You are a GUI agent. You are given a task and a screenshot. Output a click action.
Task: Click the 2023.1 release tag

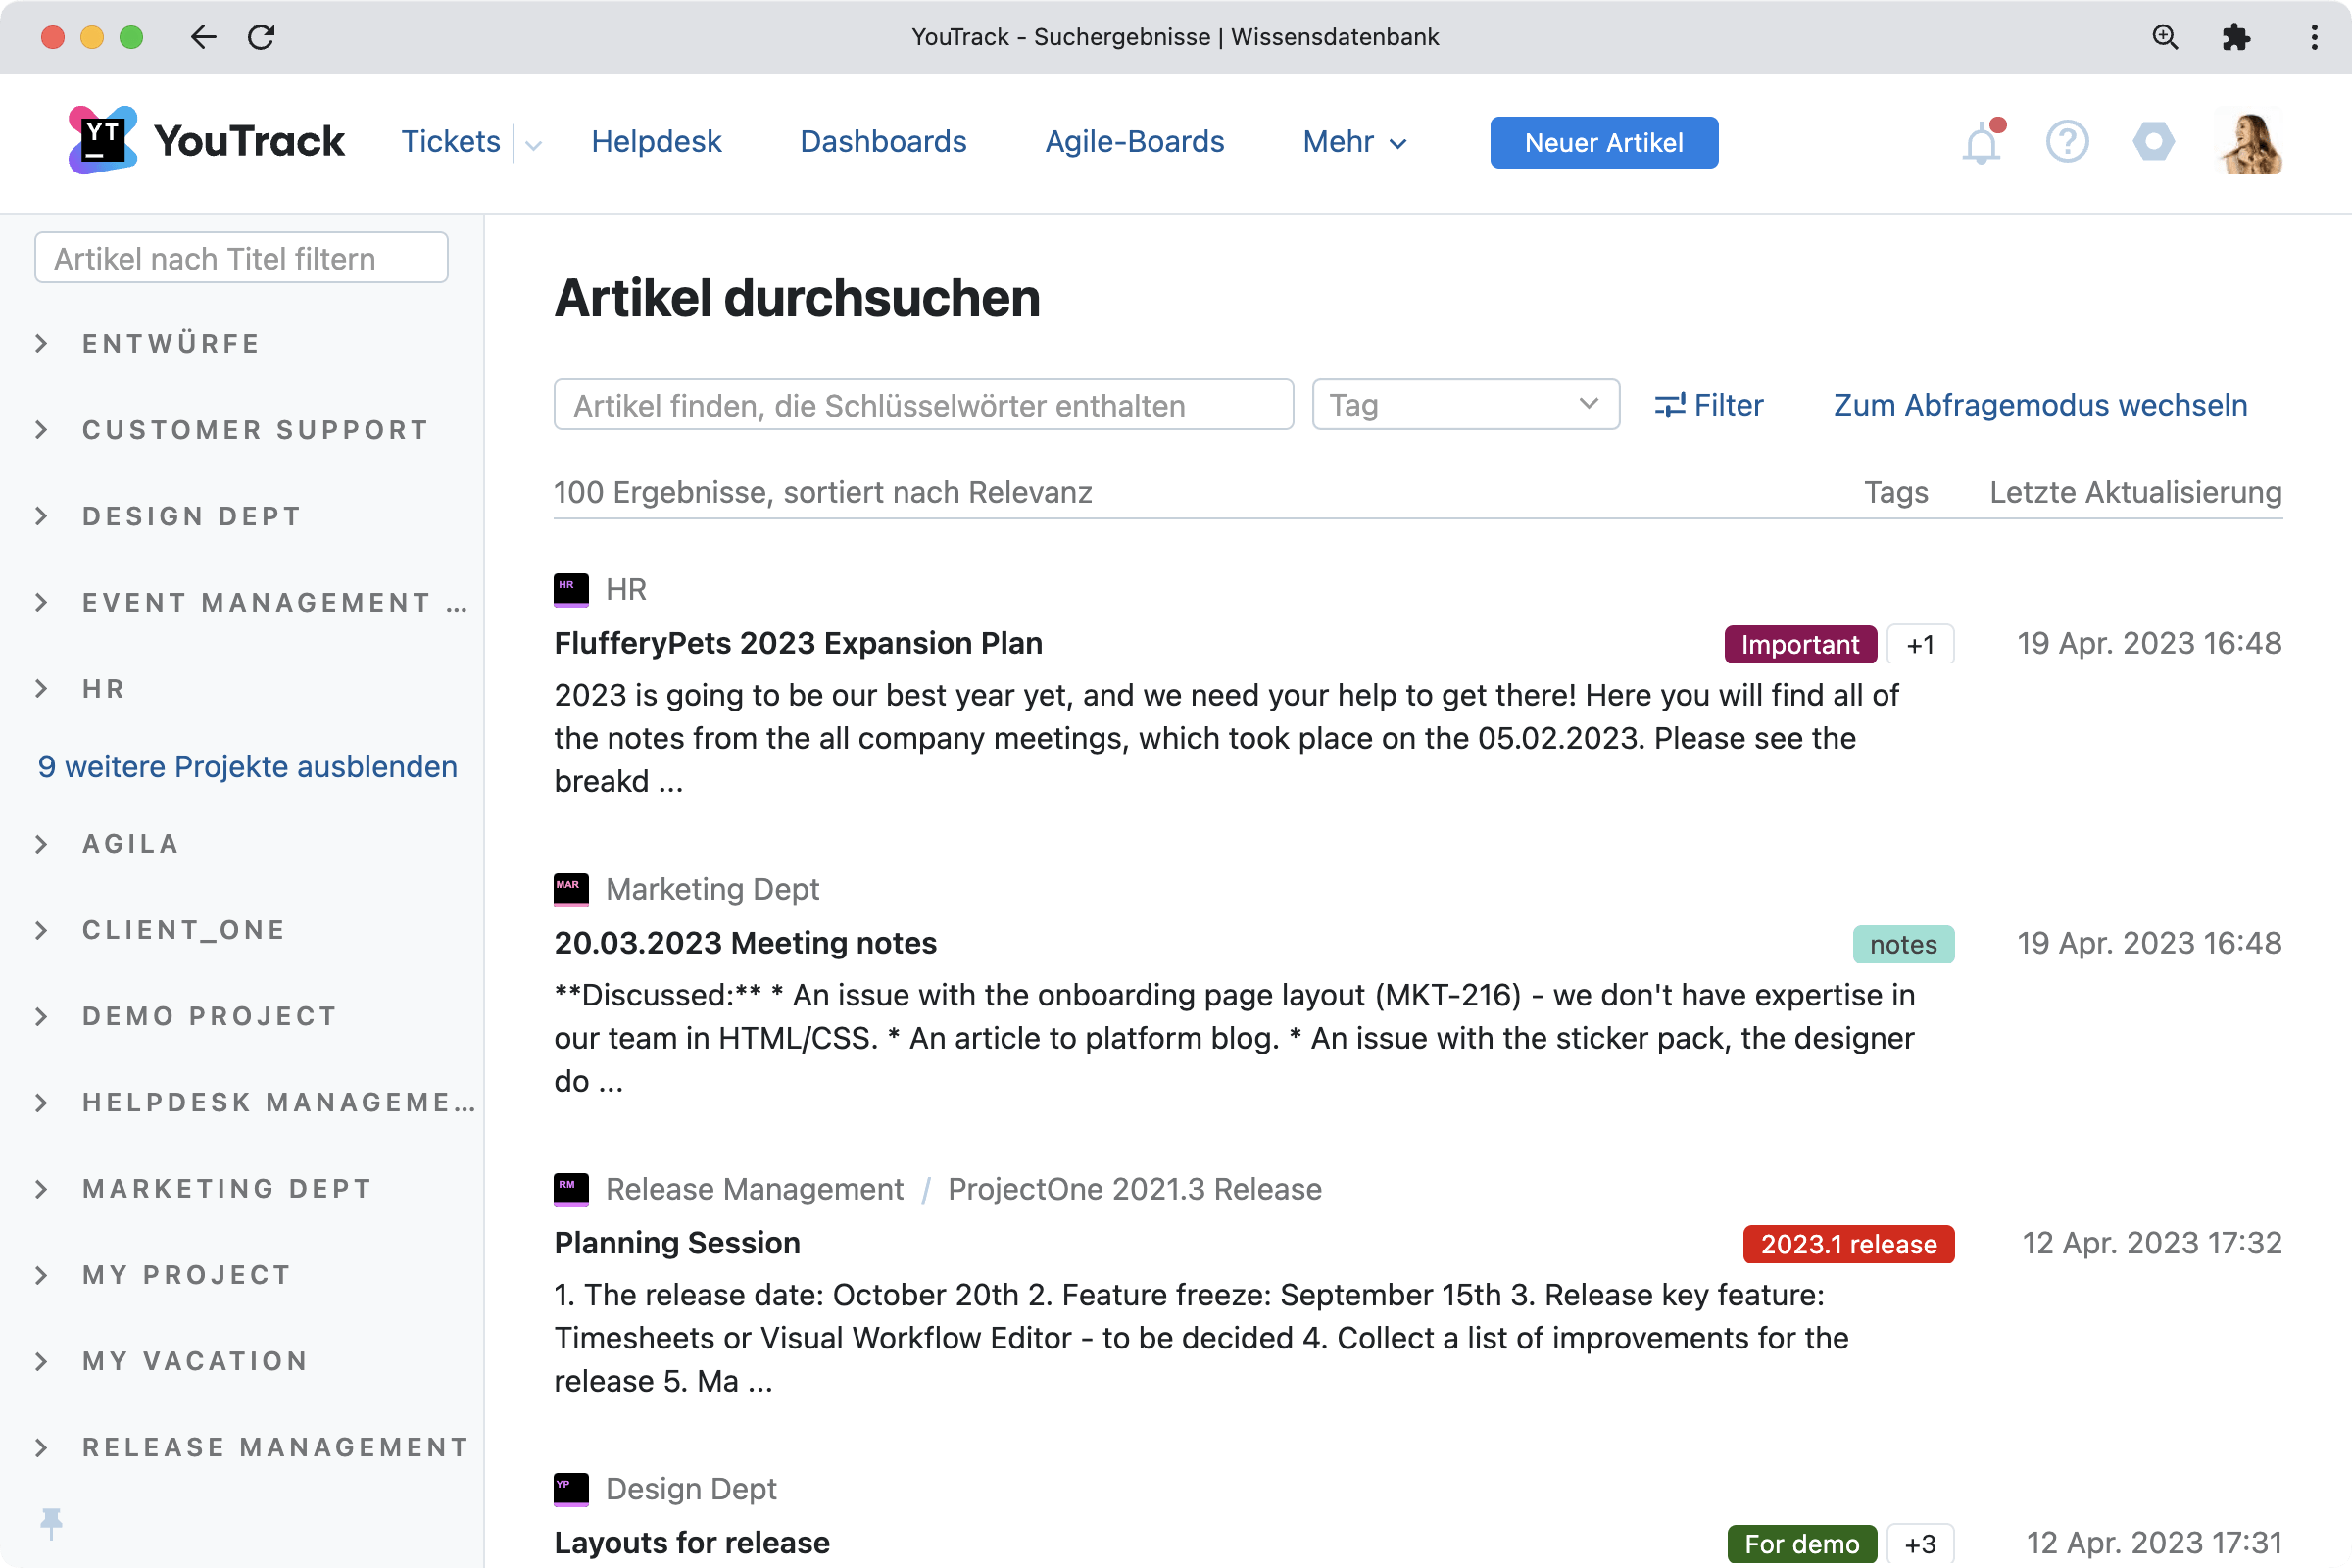tap(1848, 1244)
